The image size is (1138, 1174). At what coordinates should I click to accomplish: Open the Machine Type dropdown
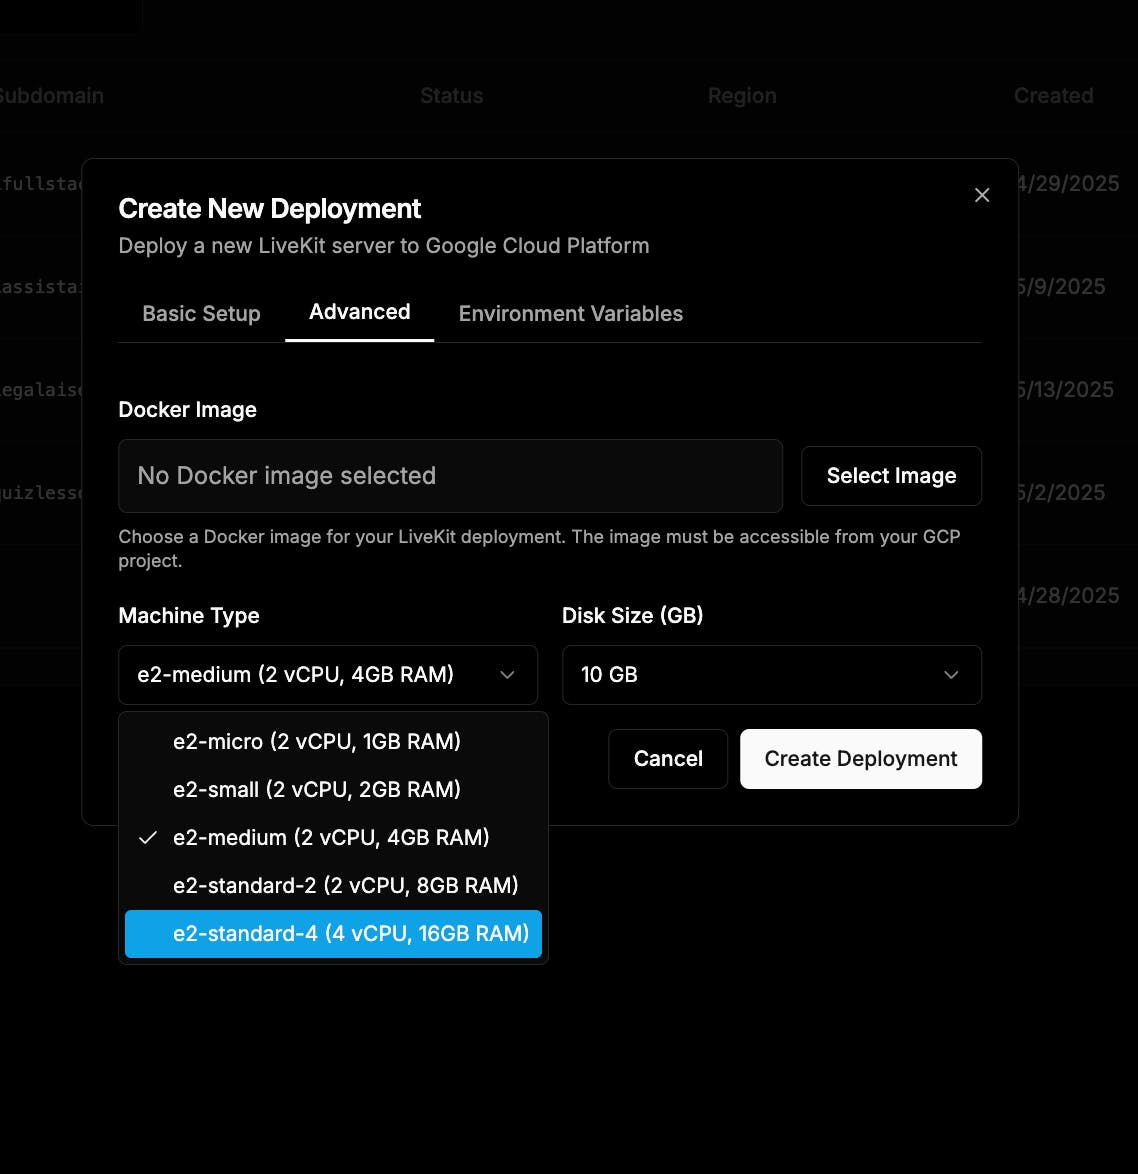[x=328, y=675]
